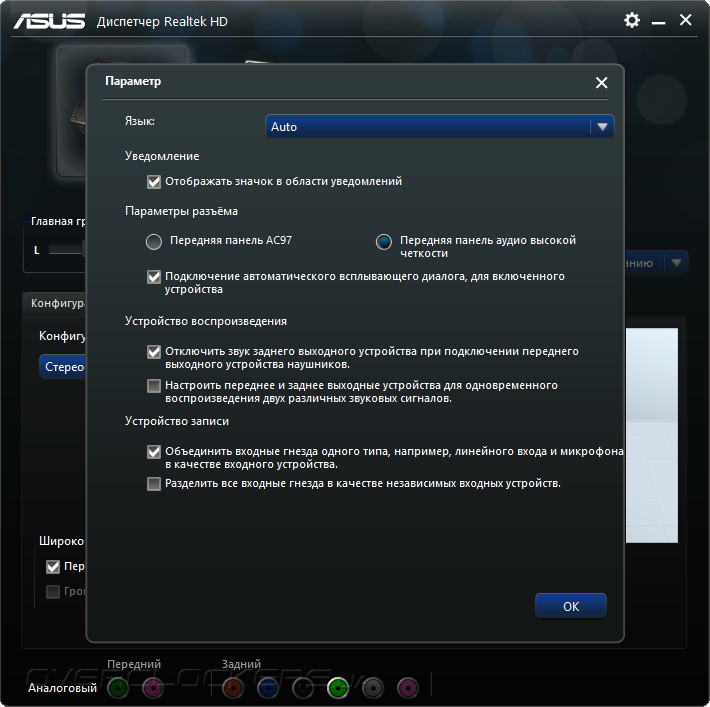Click OK button to confirm settings
The image size is (710, 707).
571,606
